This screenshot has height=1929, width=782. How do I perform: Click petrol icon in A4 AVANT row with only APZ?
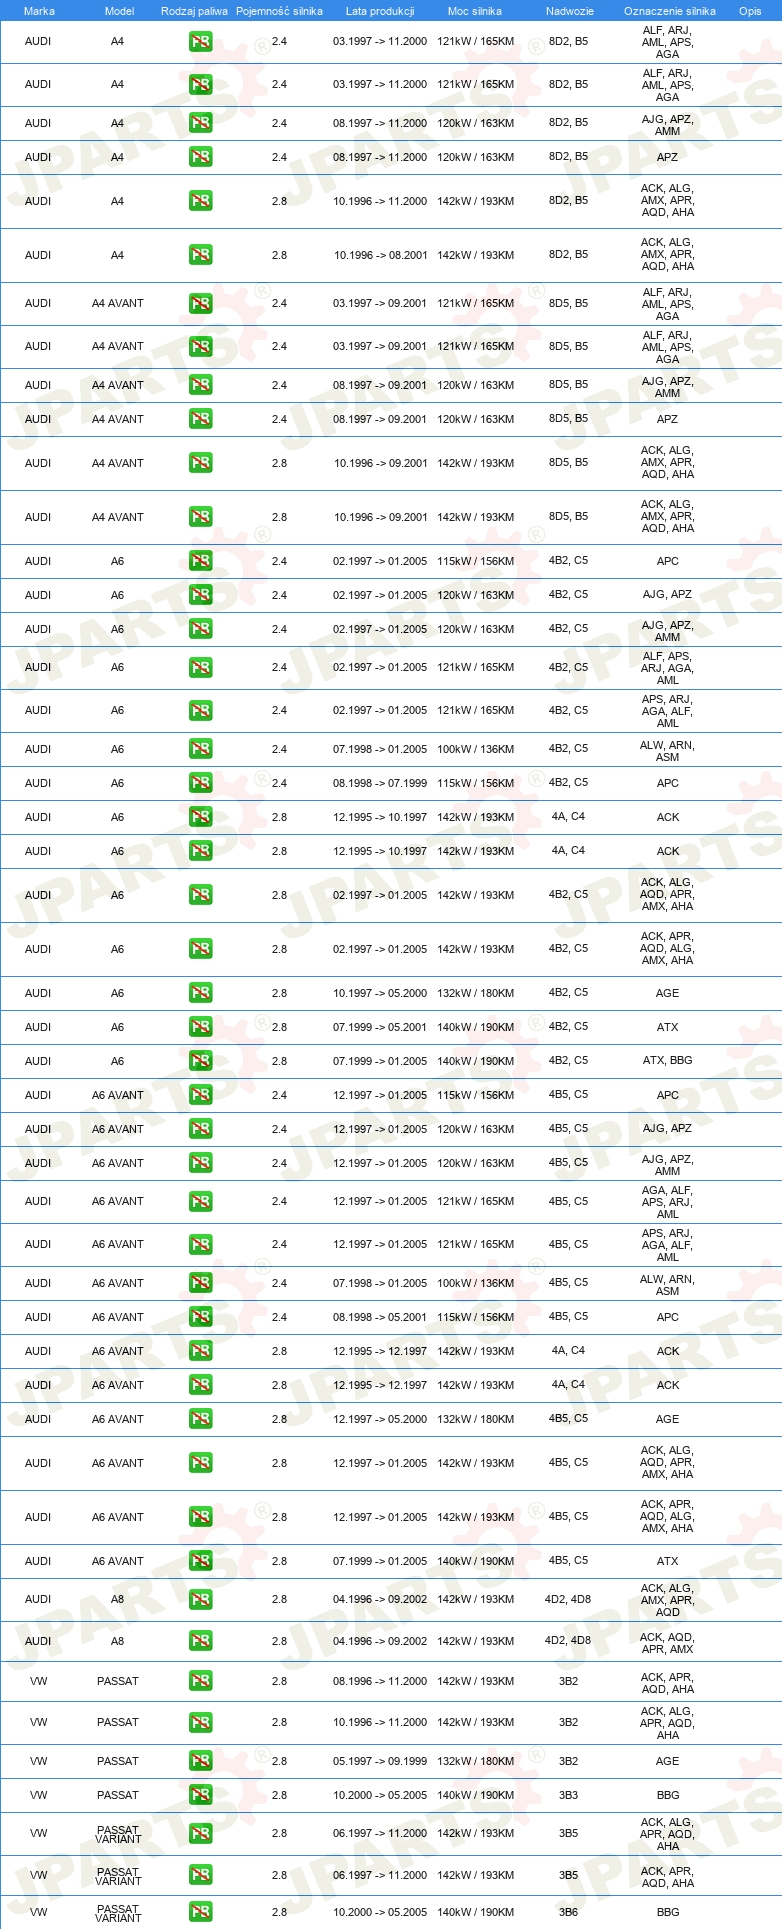[x=201, y=419]
